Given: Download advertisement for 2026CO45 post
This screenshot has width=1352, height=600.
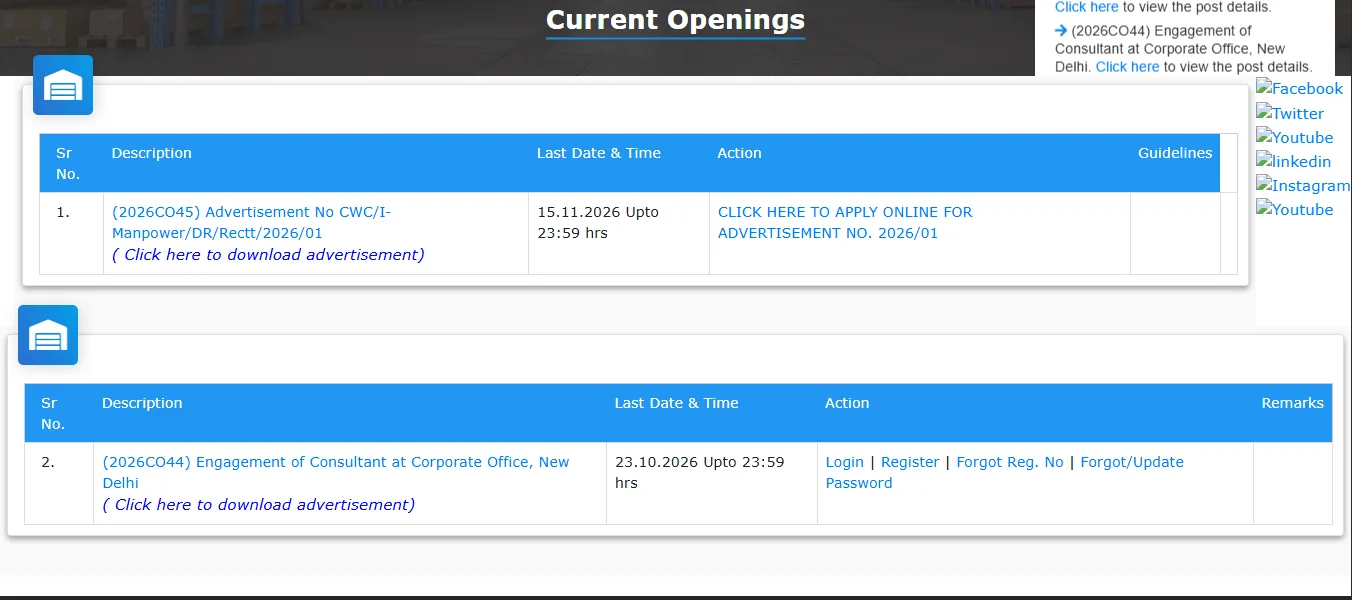Looking at the screenshot, I should click(x=268, y=255).
